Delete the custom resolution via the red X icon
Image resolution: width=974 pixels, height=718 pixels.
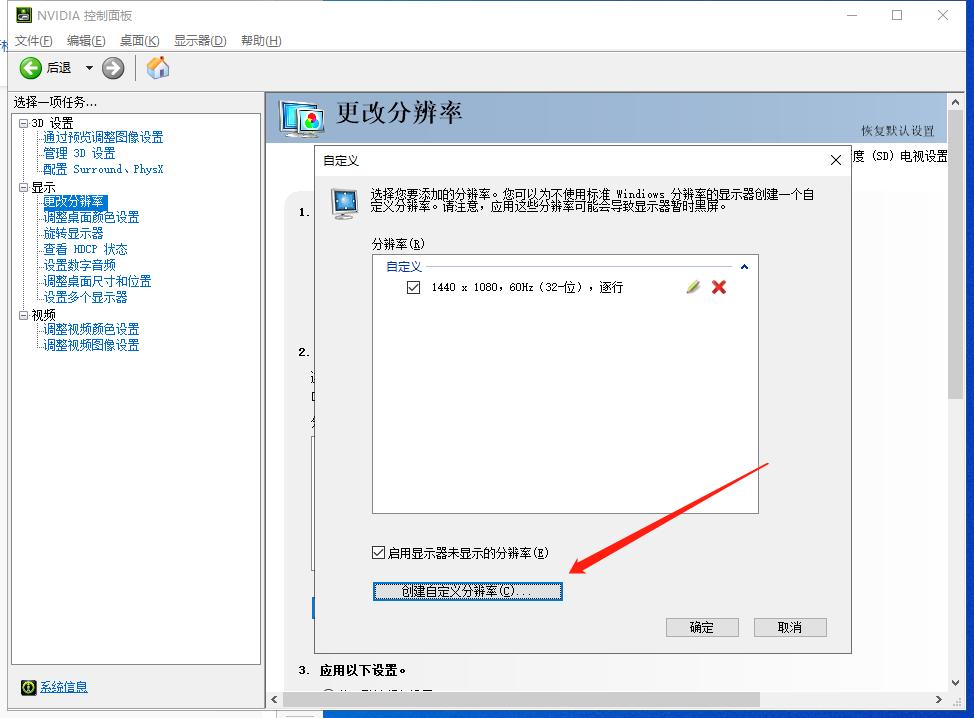717,287
